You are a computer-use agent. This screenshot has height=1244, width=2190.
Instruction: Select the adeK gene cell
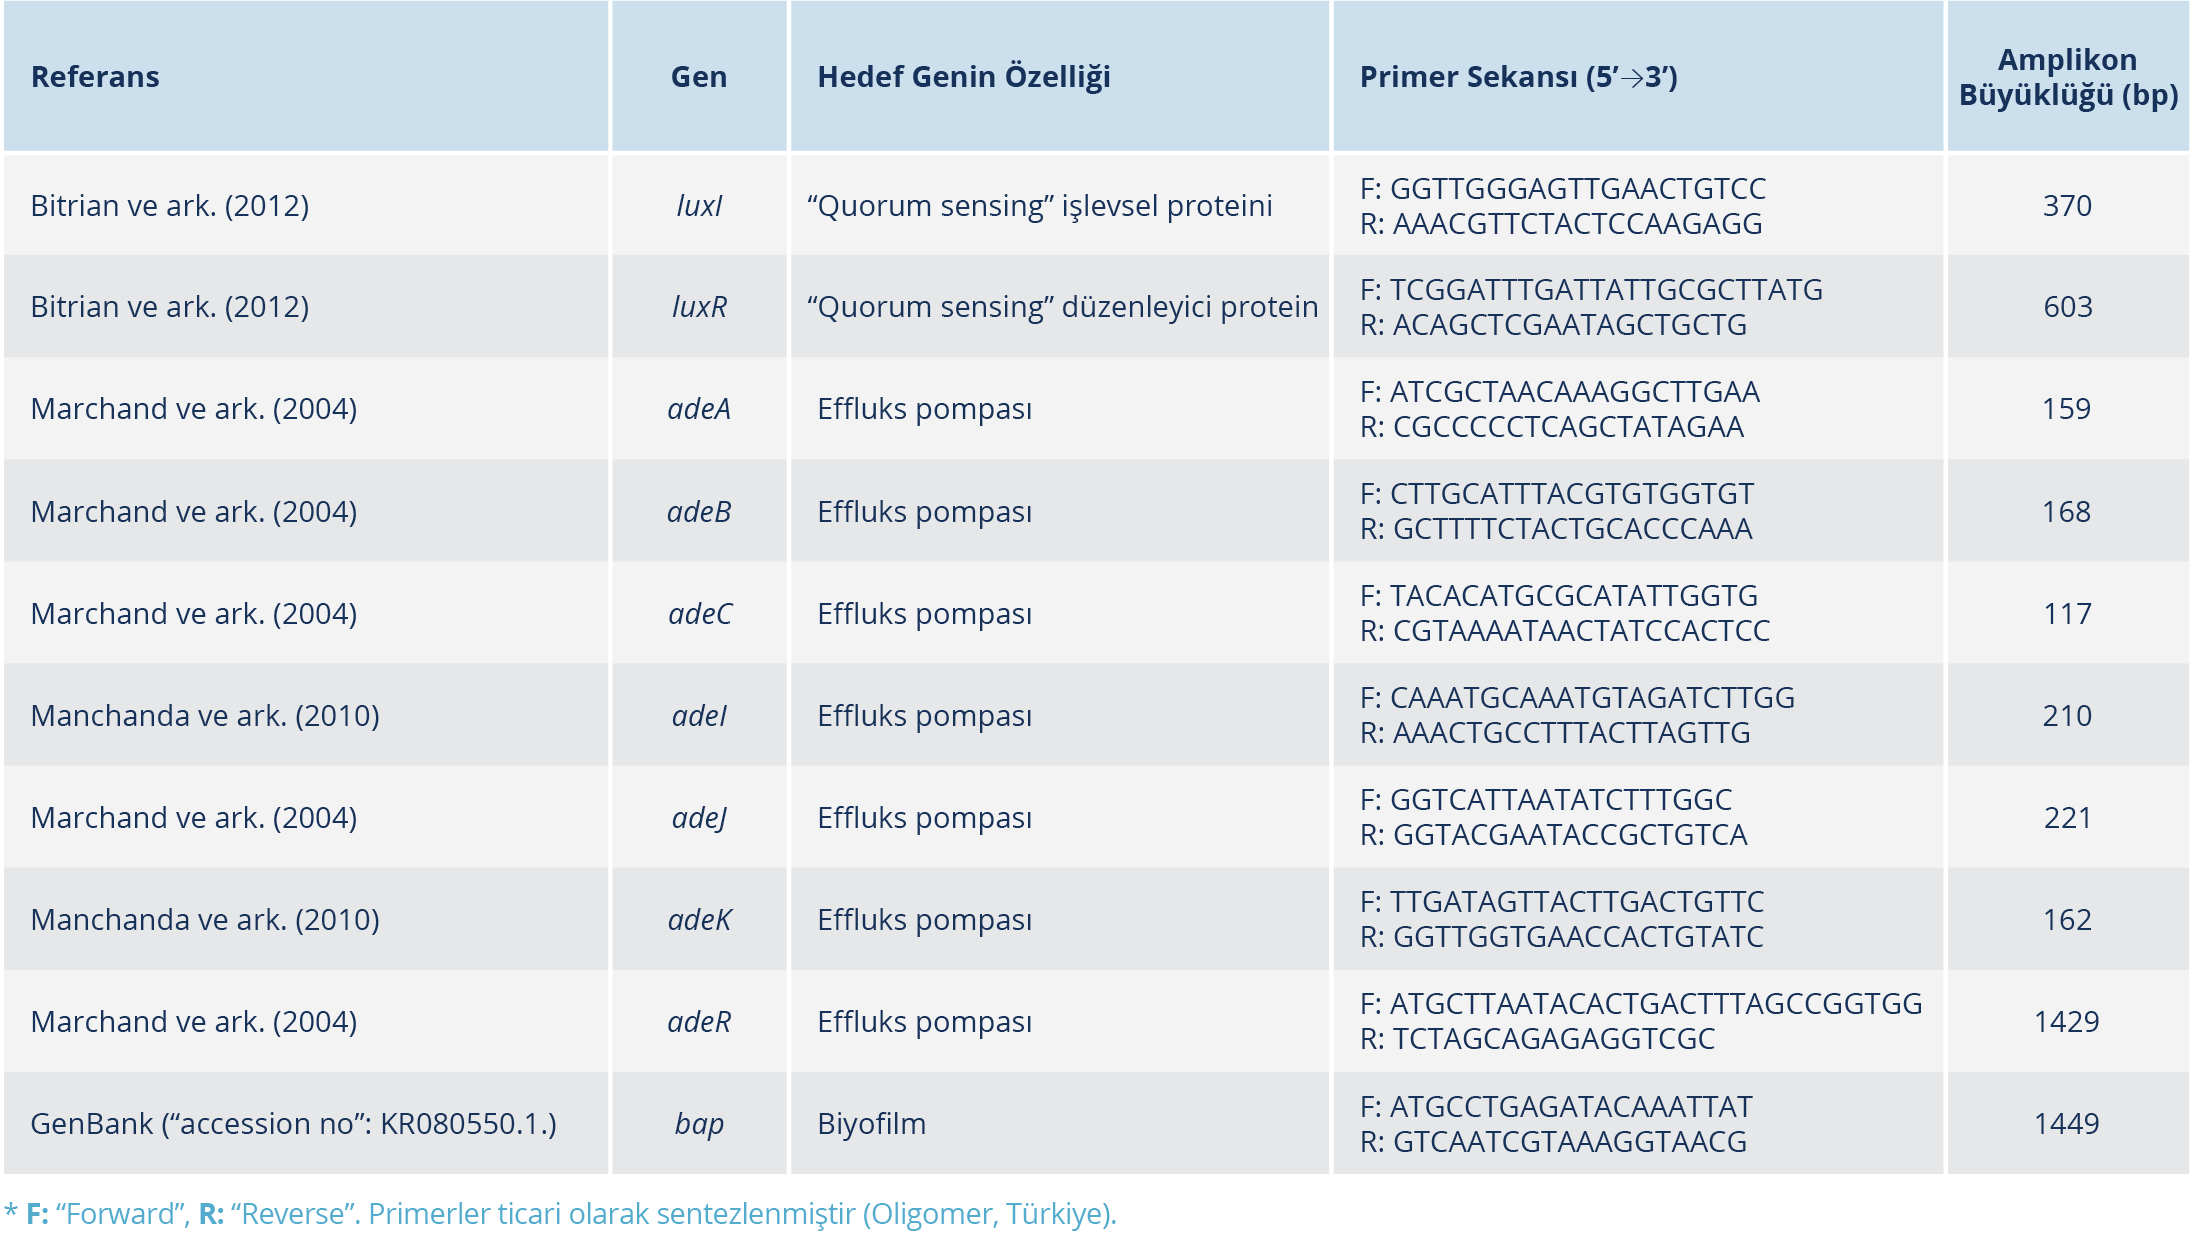(699, 920)
